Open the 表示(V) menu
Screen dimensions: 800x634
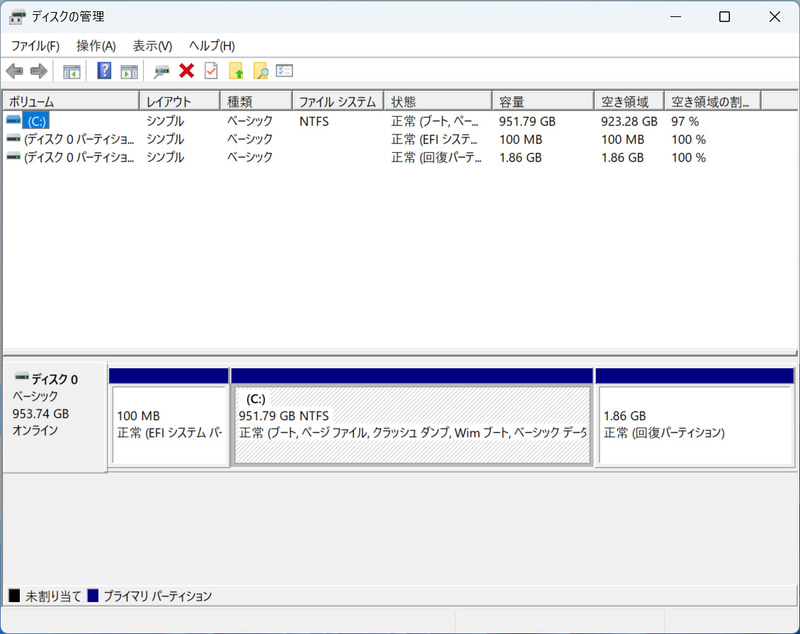[152, 46]
